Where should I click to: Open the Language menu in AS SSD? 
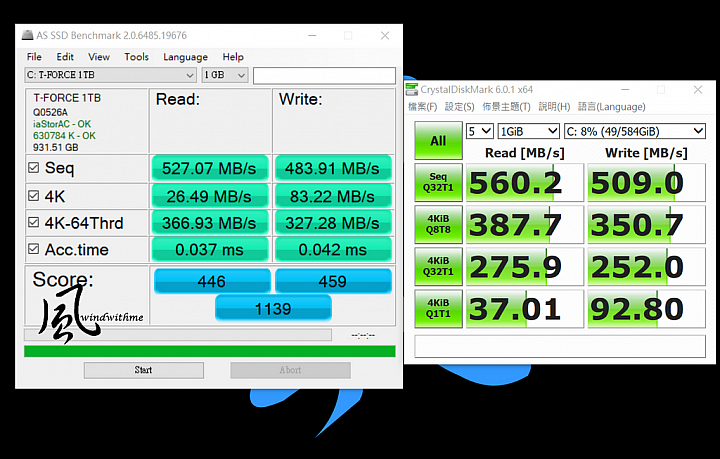186,57
